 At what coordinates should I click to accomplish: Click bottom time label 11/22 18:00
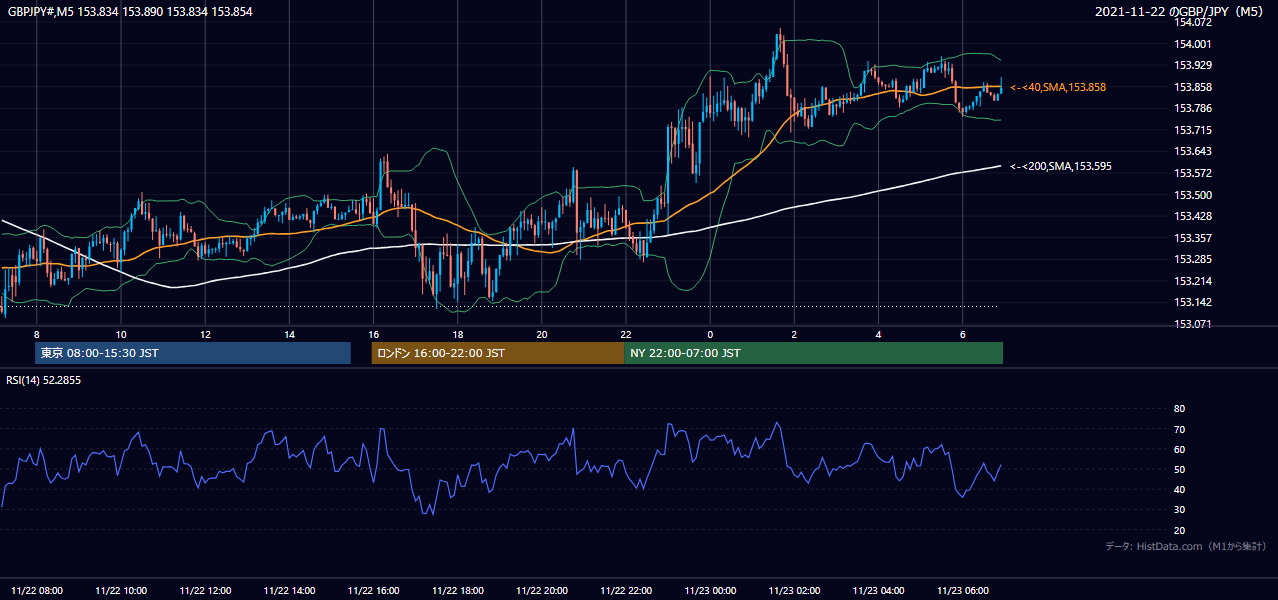457,591
